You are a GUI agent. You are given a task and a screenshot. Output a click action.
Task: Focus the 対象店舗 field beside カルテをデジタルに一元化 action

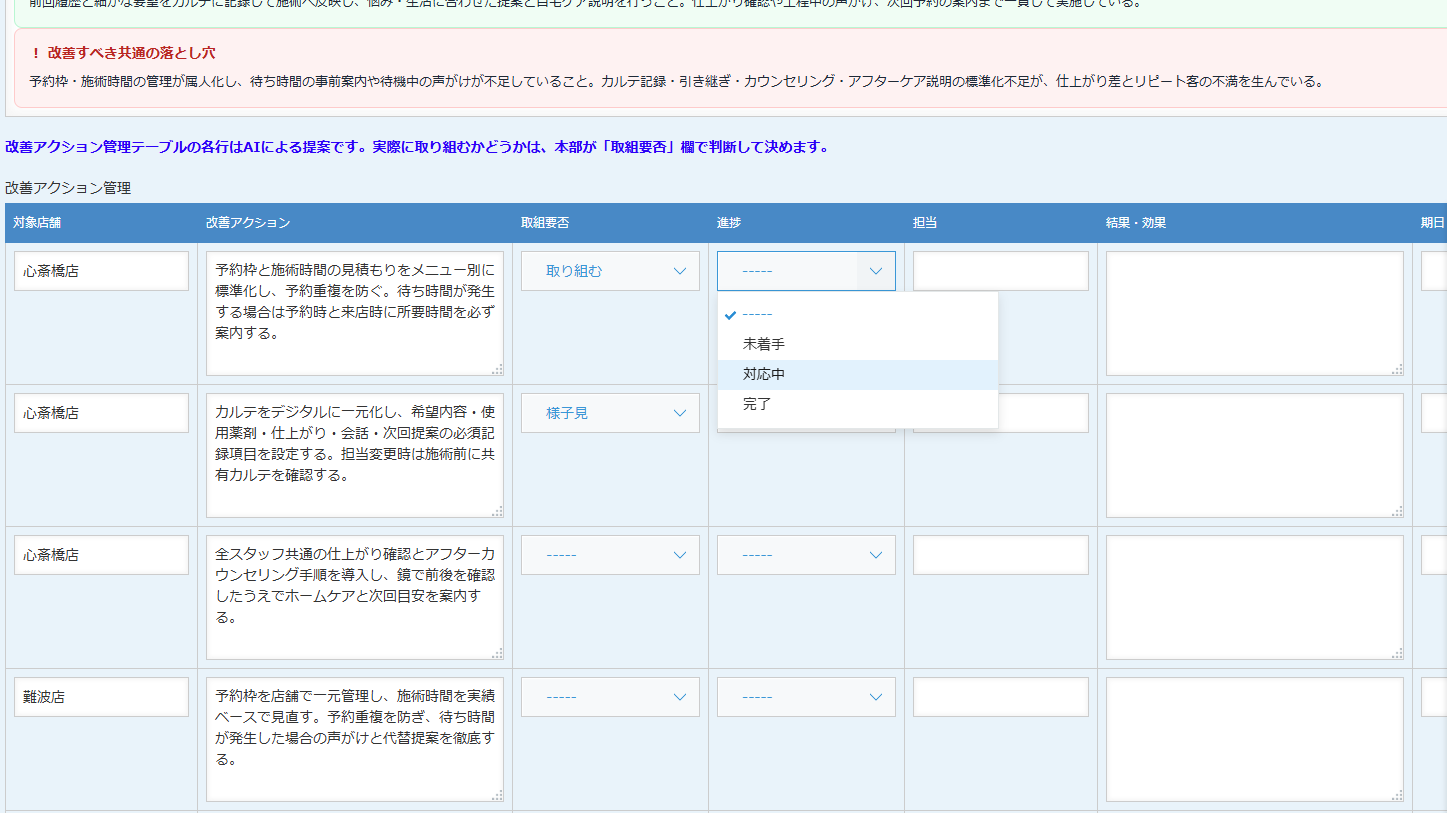101,413
